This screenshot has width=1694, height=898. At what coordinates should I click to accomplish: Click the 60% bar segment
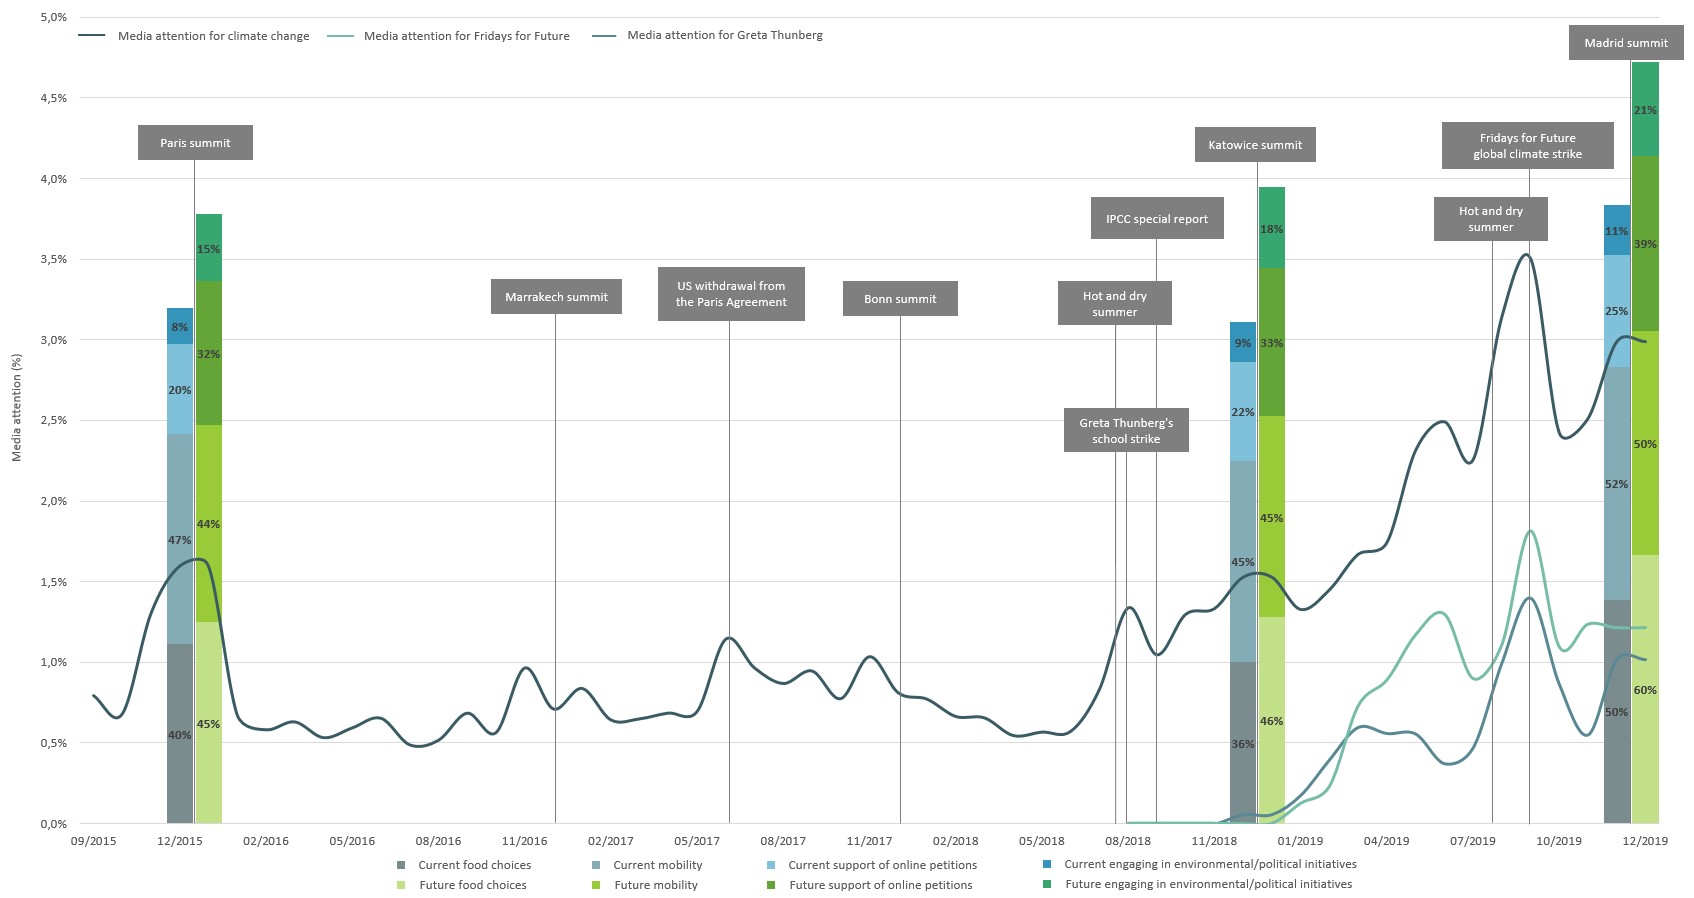[x=1645, y=689]
